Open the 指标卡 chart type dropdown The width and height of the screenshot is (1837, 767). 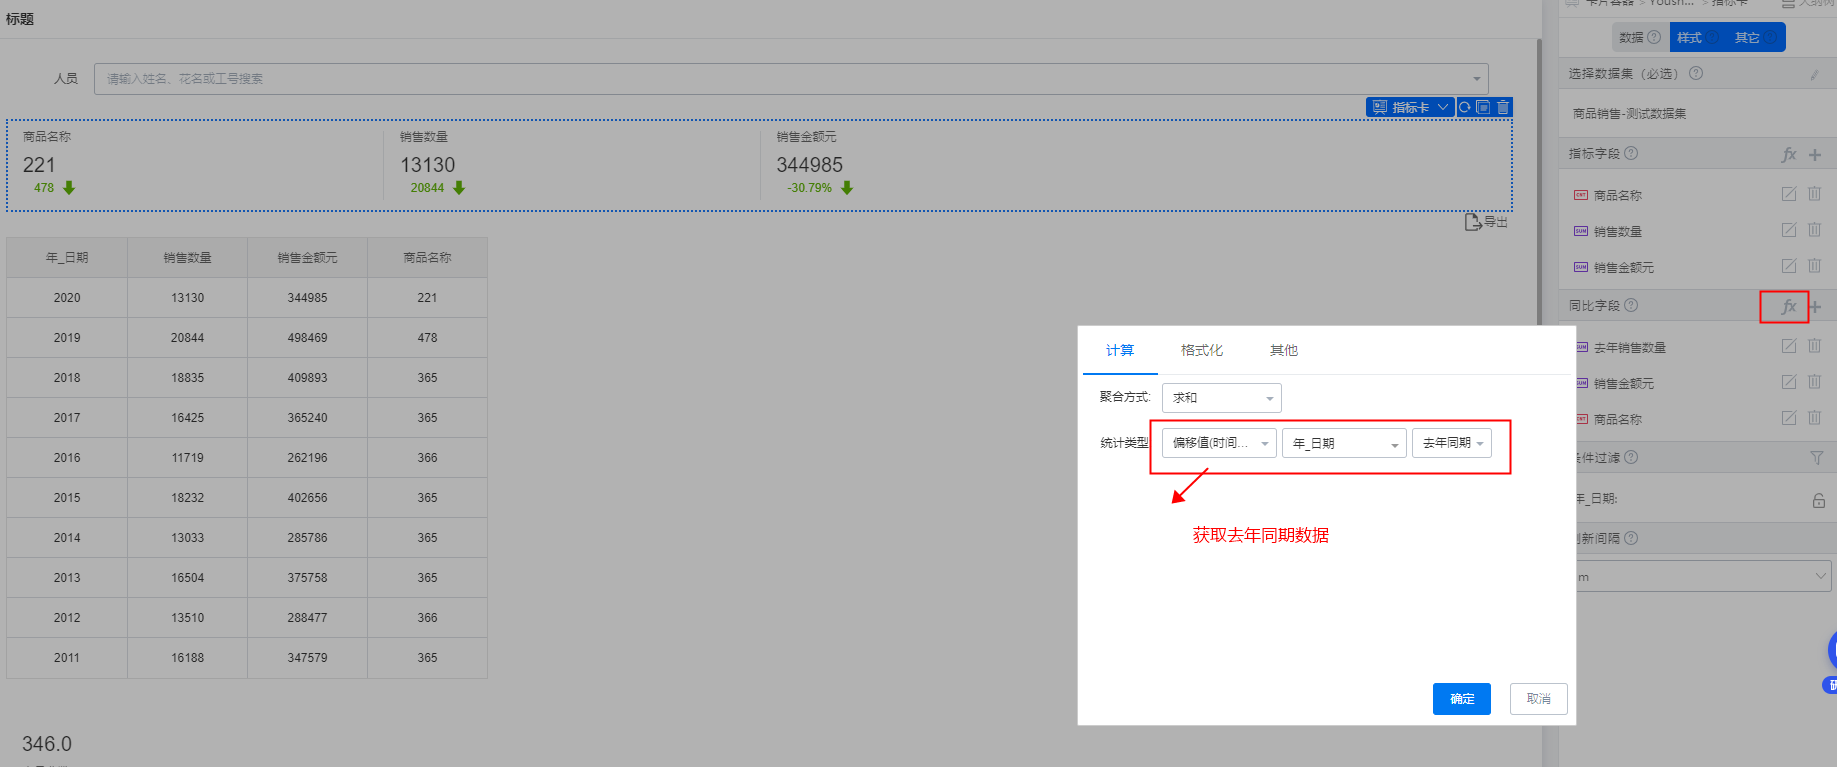pyautogui.click(x=1410, y=107)
